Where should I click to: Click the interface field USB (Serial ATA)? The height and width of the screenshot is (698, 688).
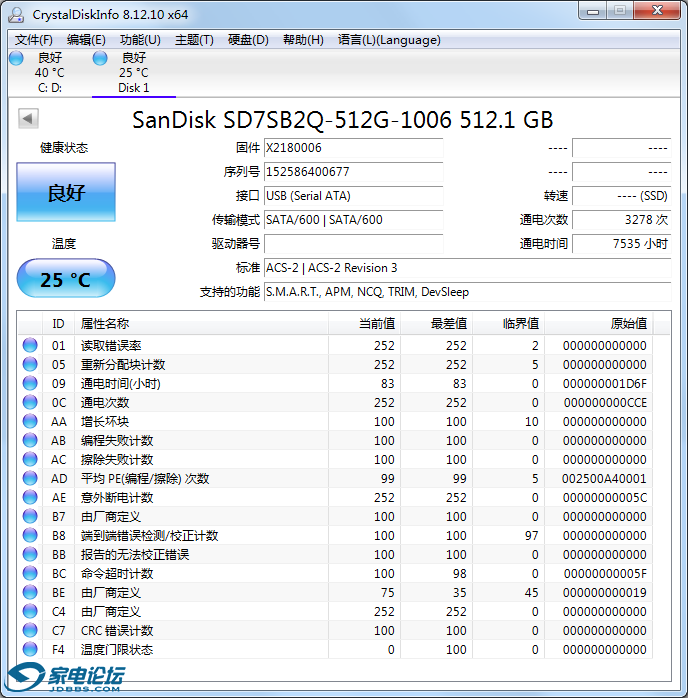point(353,196)
